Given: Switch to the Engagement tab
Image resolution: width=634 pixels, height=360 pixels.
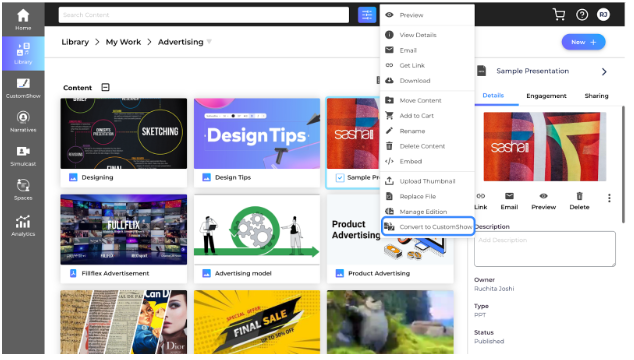Looking at the screenshot, I should [x=546, y=96].
